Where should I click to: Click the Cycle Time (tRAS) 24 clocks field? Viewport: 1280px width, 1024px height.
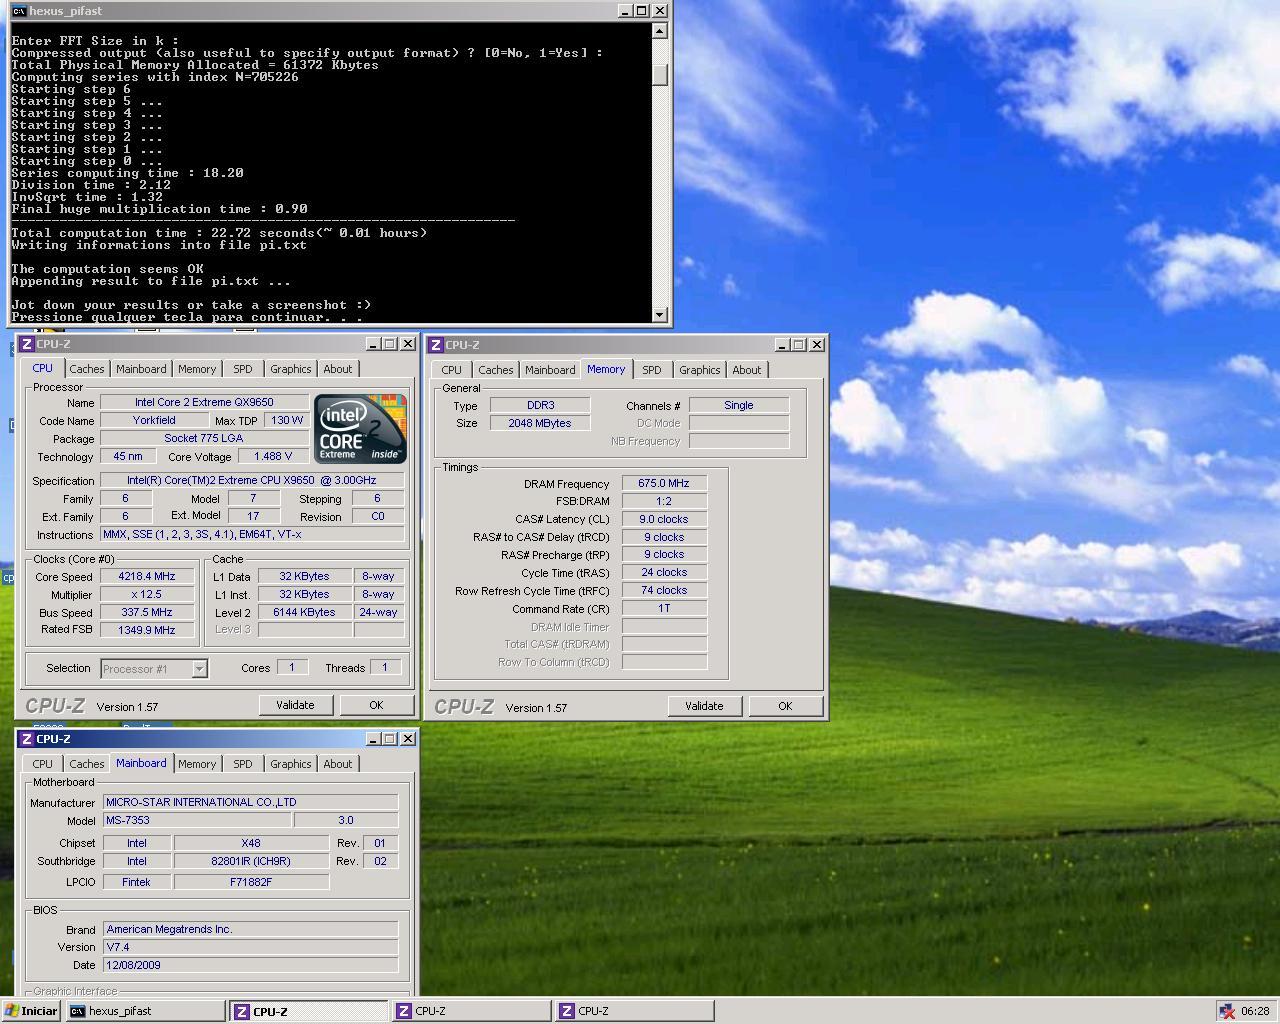pos(664,572)
